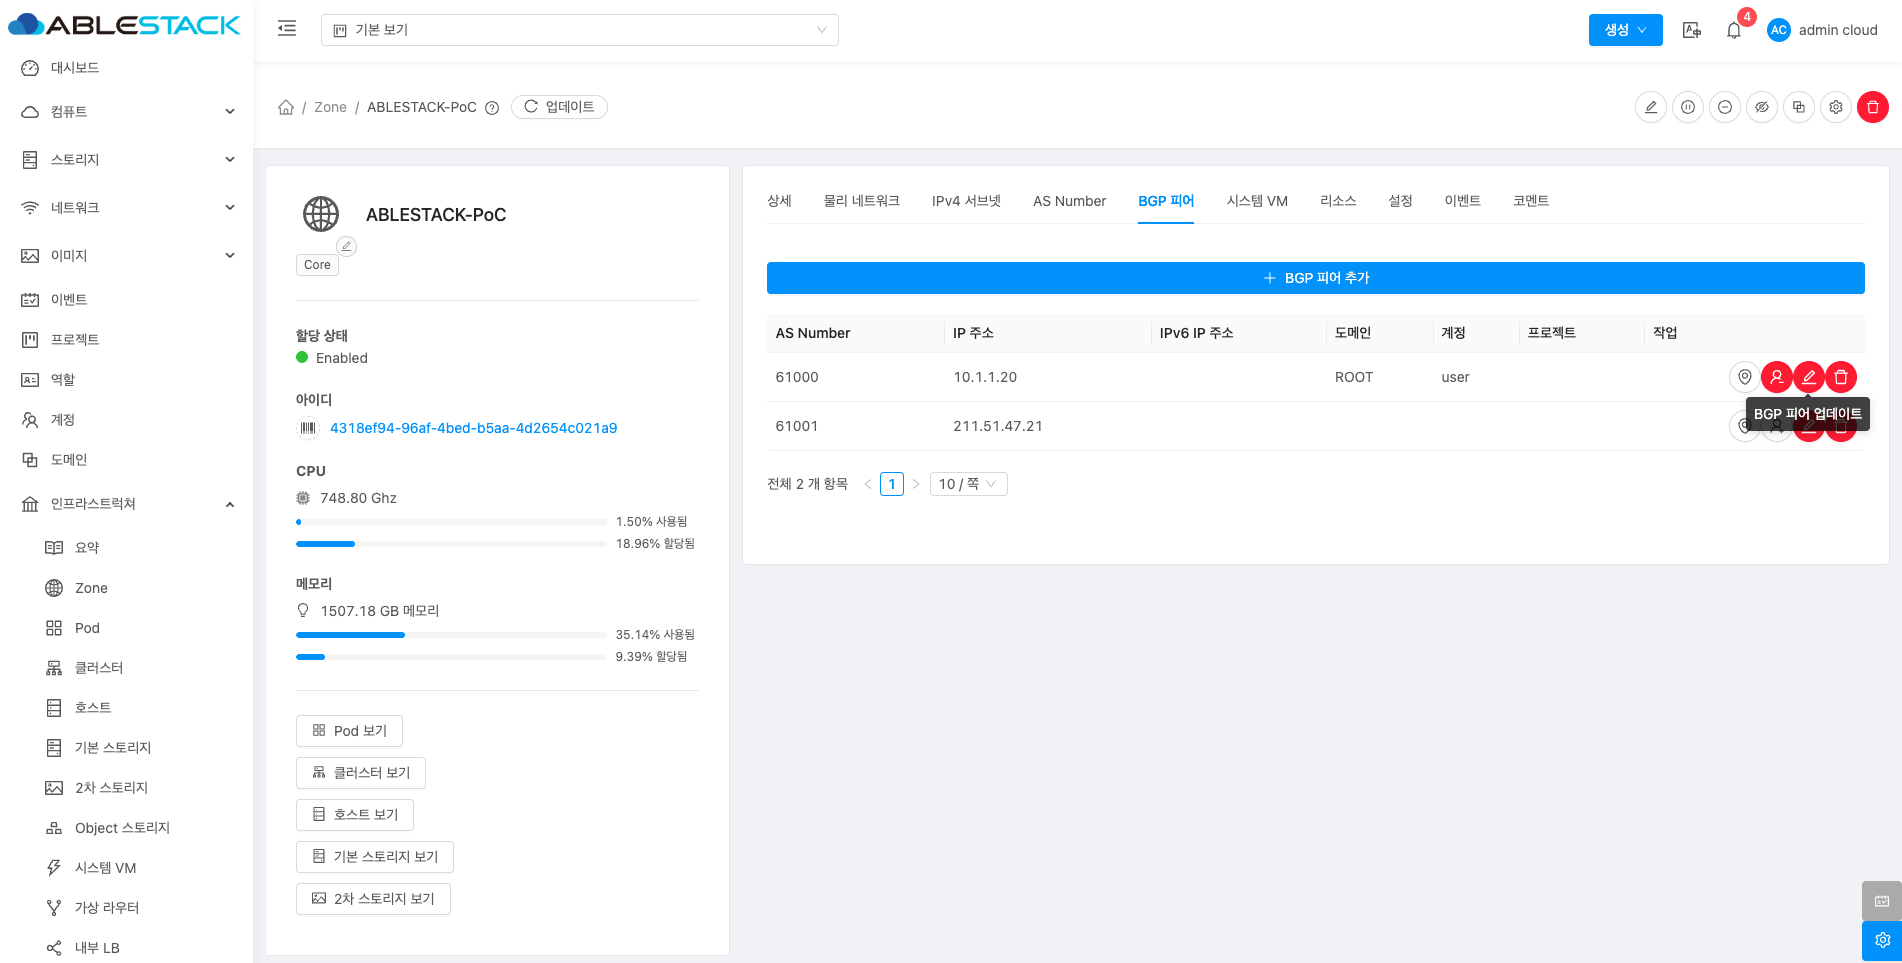Click the pause icon in zone action toolbar
Image resolution: width=1902 pixels, height=963 pixels.
[1687, 107]
